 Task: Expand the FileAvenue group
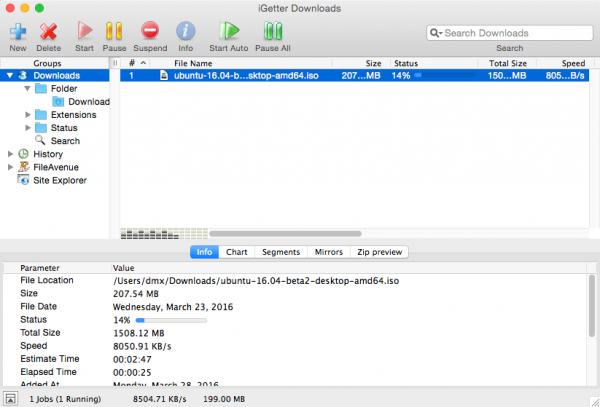click(x=10, y=167)
